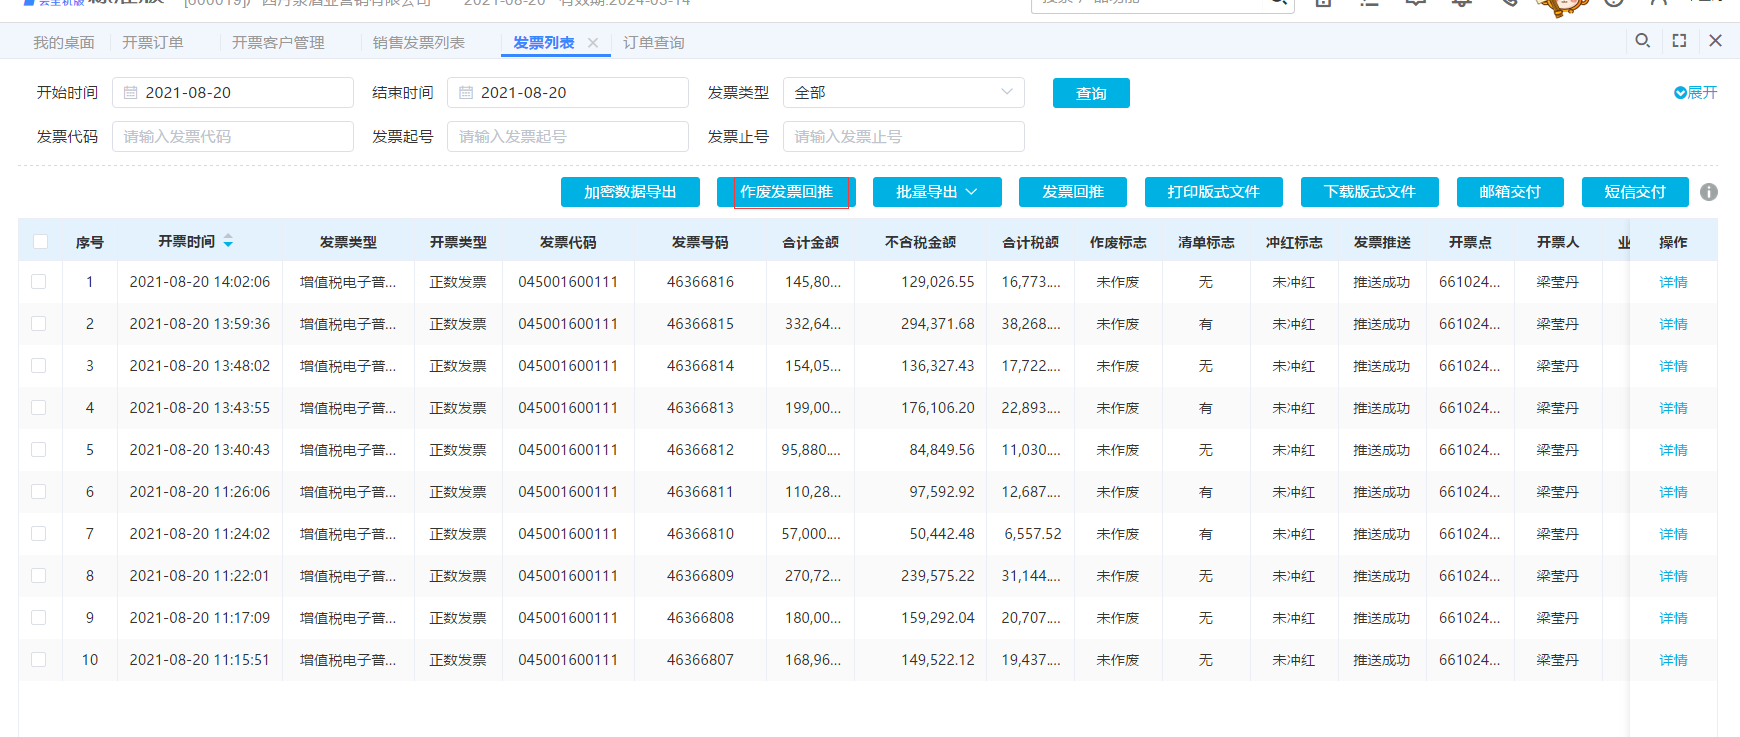
Task: Go to the 订单查询 tab
Action: [x=654, y=43]
